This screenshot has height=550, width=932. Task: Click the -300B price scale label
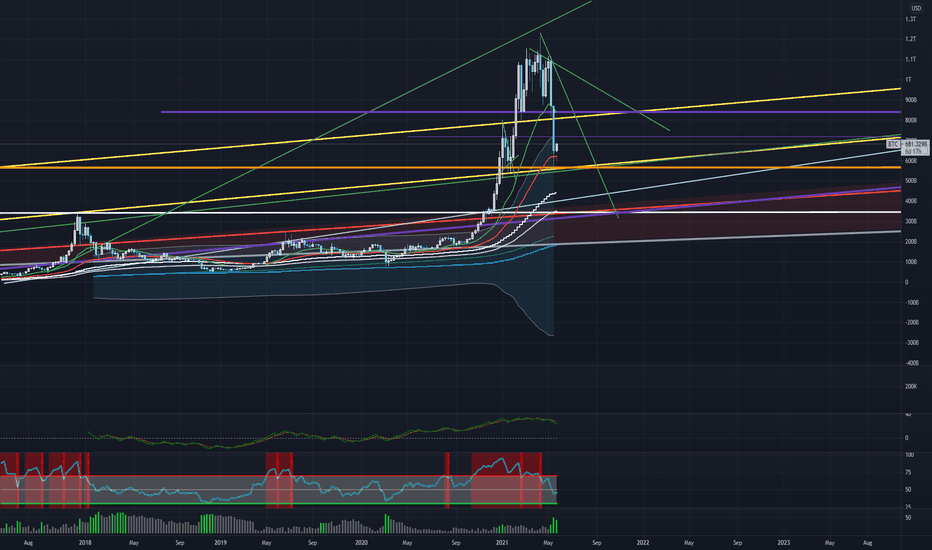(x=912, y=343)
